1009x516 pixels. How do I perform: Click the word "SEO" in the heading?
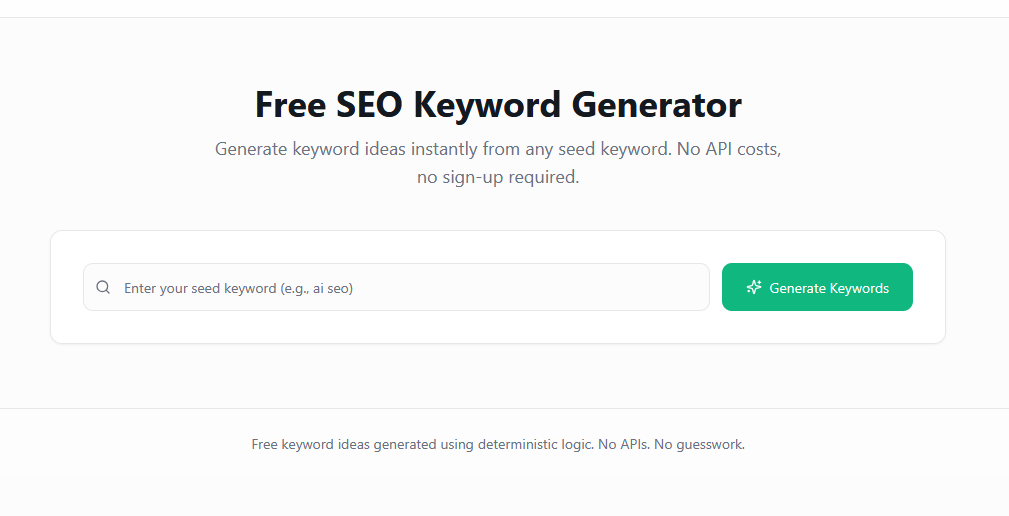click(x=371, y=105)
